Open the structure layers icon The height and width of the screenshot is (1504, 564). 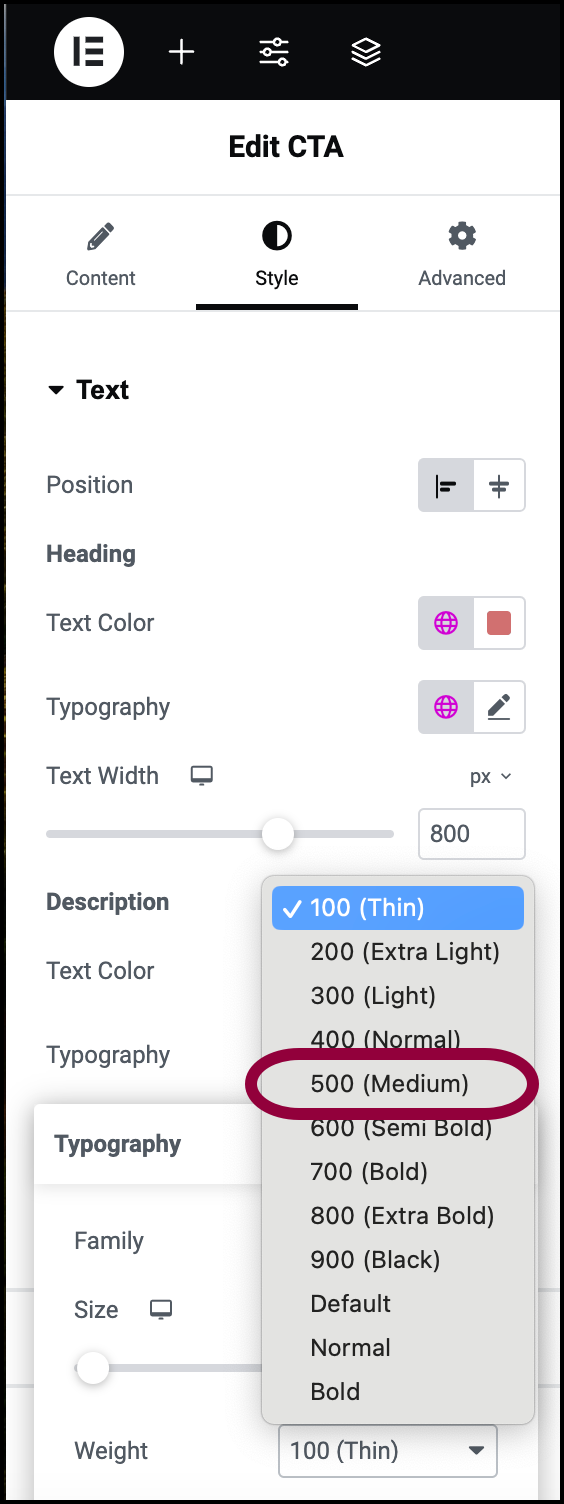[366, 52]
